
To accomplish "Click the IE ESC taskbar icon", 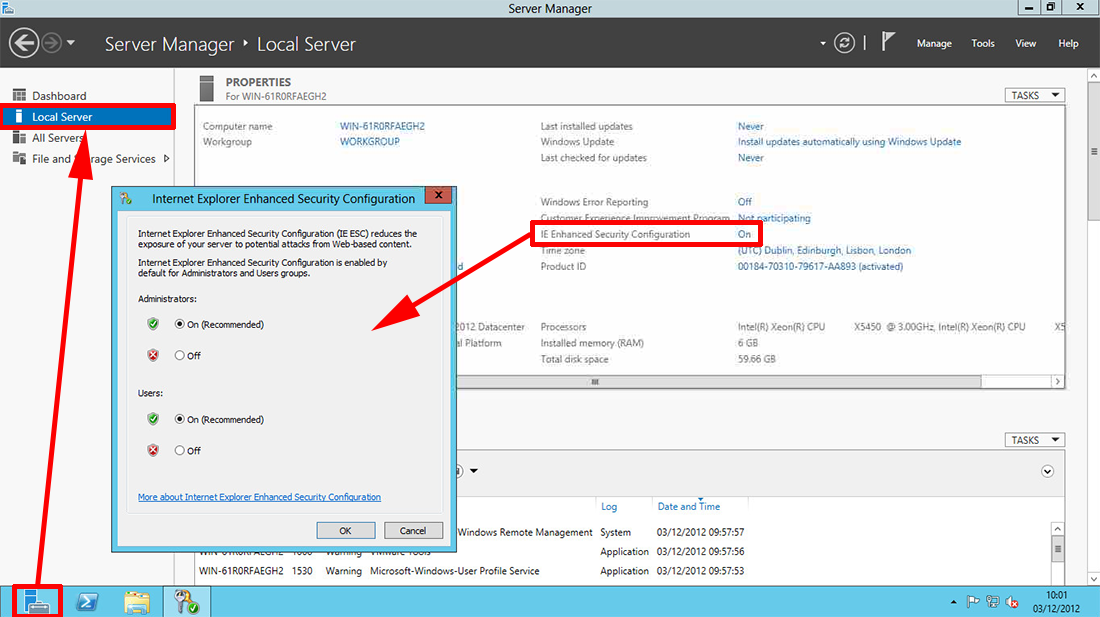I will (x=187, y=602).
